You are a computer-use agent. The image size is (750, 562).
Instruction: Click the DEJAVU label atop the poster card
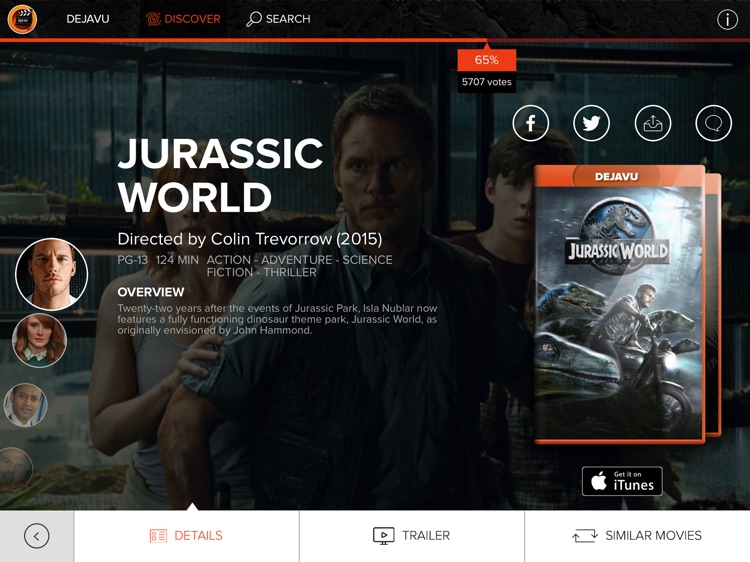616,176
